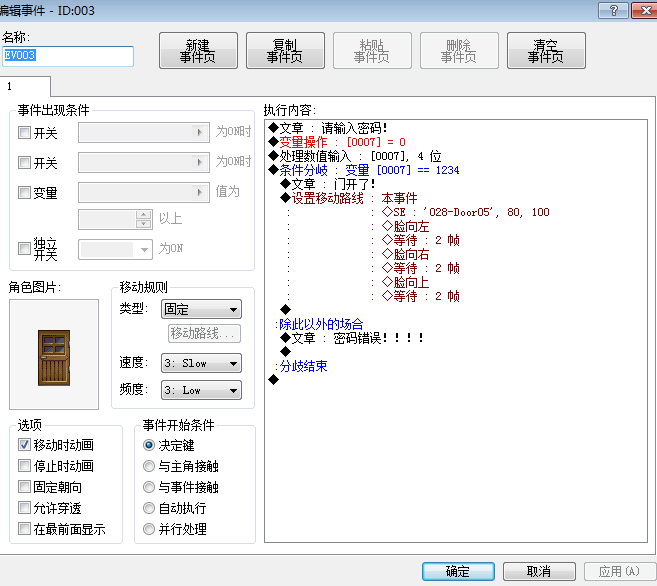Viewport: 657px width, 586px height.
Task: Select the 变量操作 [0007] = 0 command
Action: (337, 142)
